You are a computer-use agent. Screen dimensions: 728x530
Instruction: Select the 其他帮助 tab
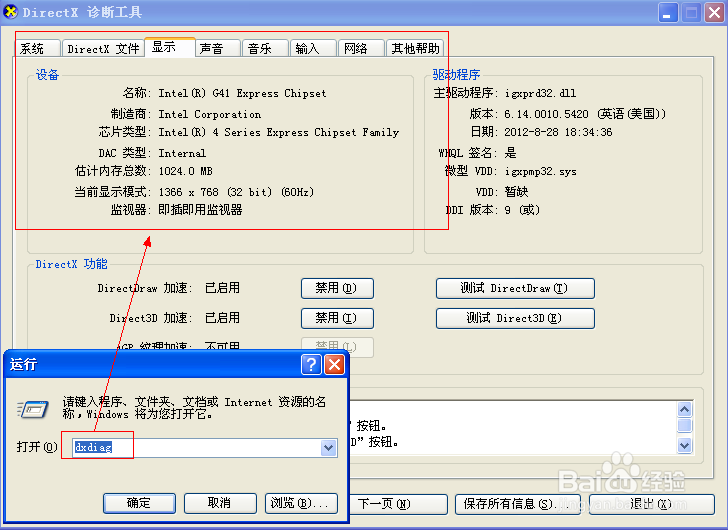click(415, 48)
